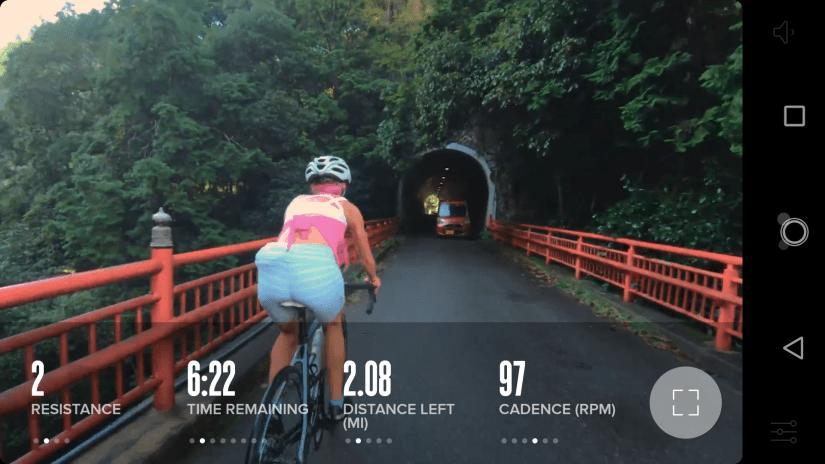Tap the speaker volume icon
Image resolution: width=825 pixels, height=464 pixels.
[x=783, y=32]
